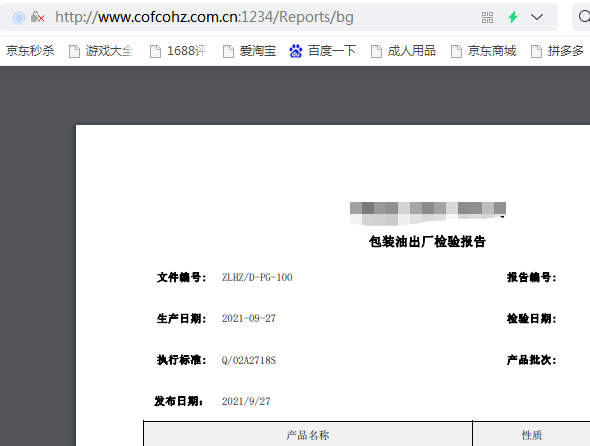Click the Baidu paw icon
This screenshot has height=446, width=590.
tap(296, 51)
